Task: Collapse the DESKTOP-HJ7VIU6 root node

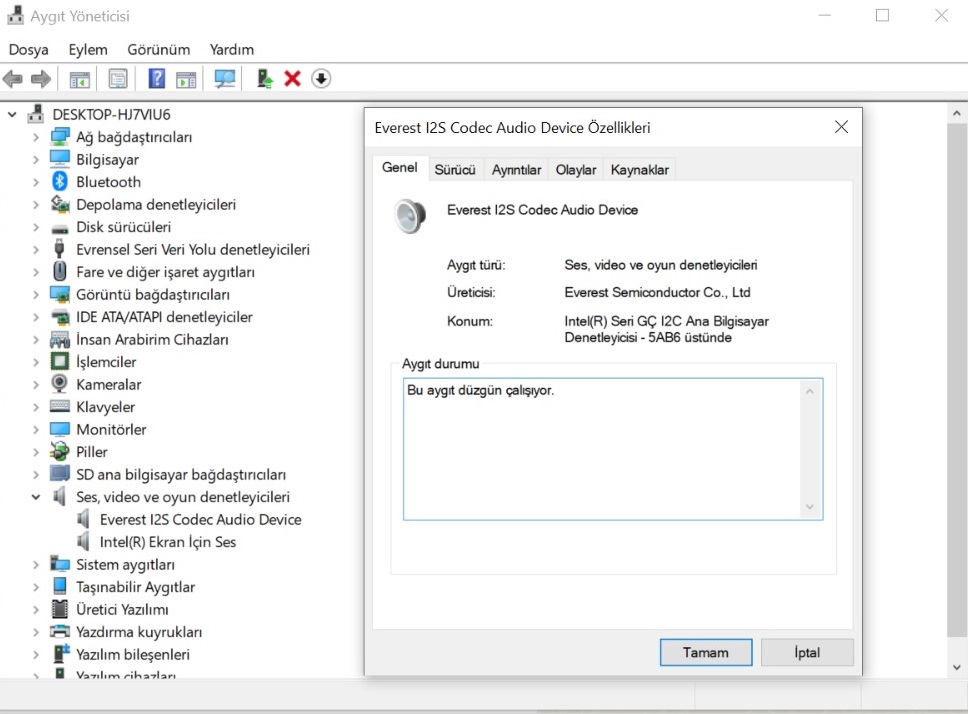Action: coord(12,114)
